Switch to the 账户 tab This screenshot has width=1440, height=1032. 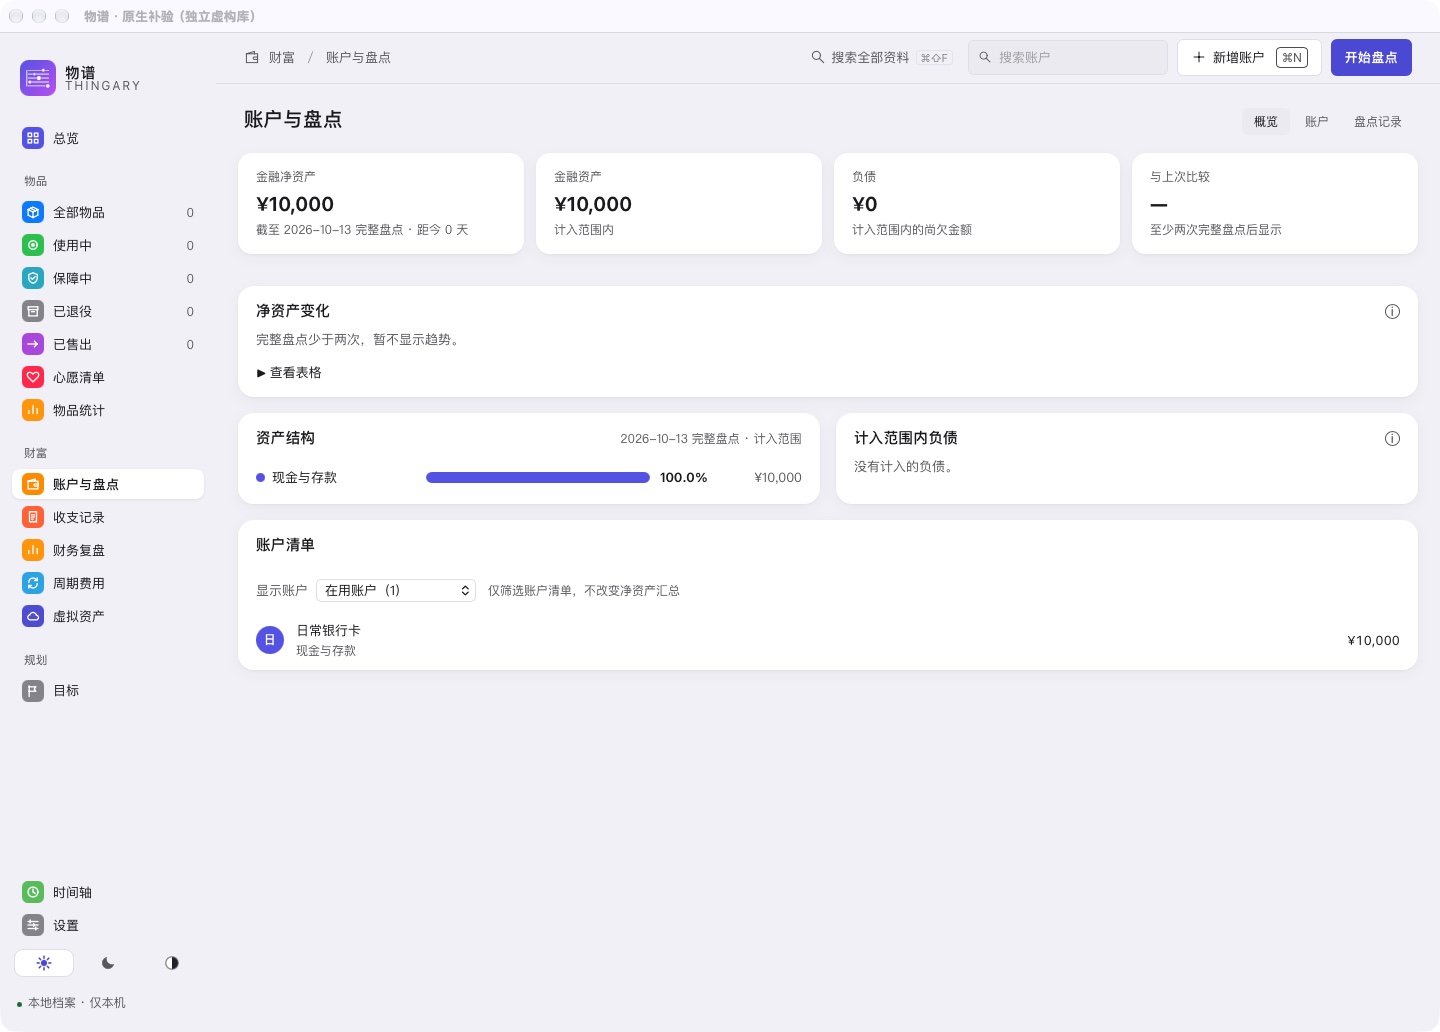pos(1317,121)
